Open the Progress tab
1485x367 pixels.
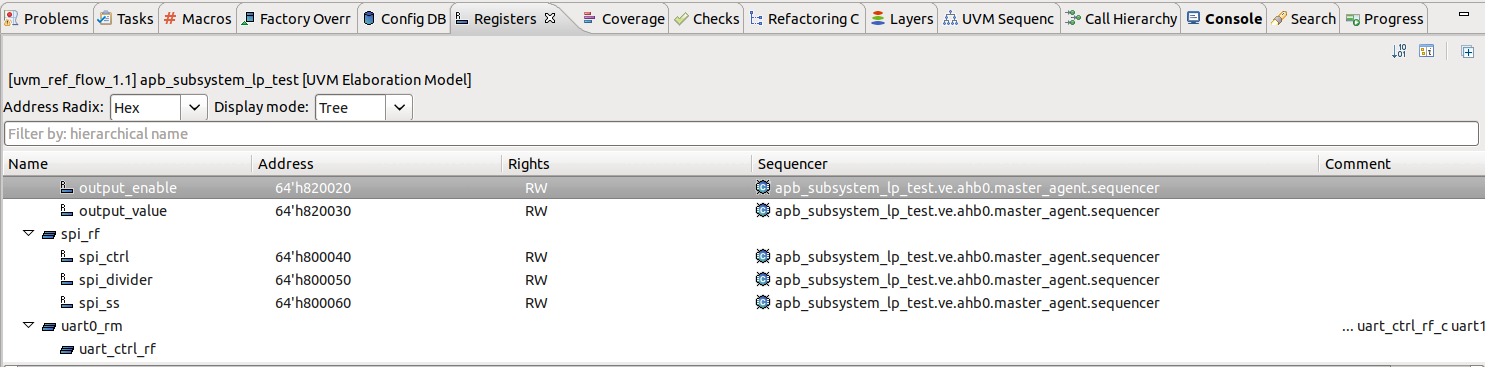(1383, 18)
